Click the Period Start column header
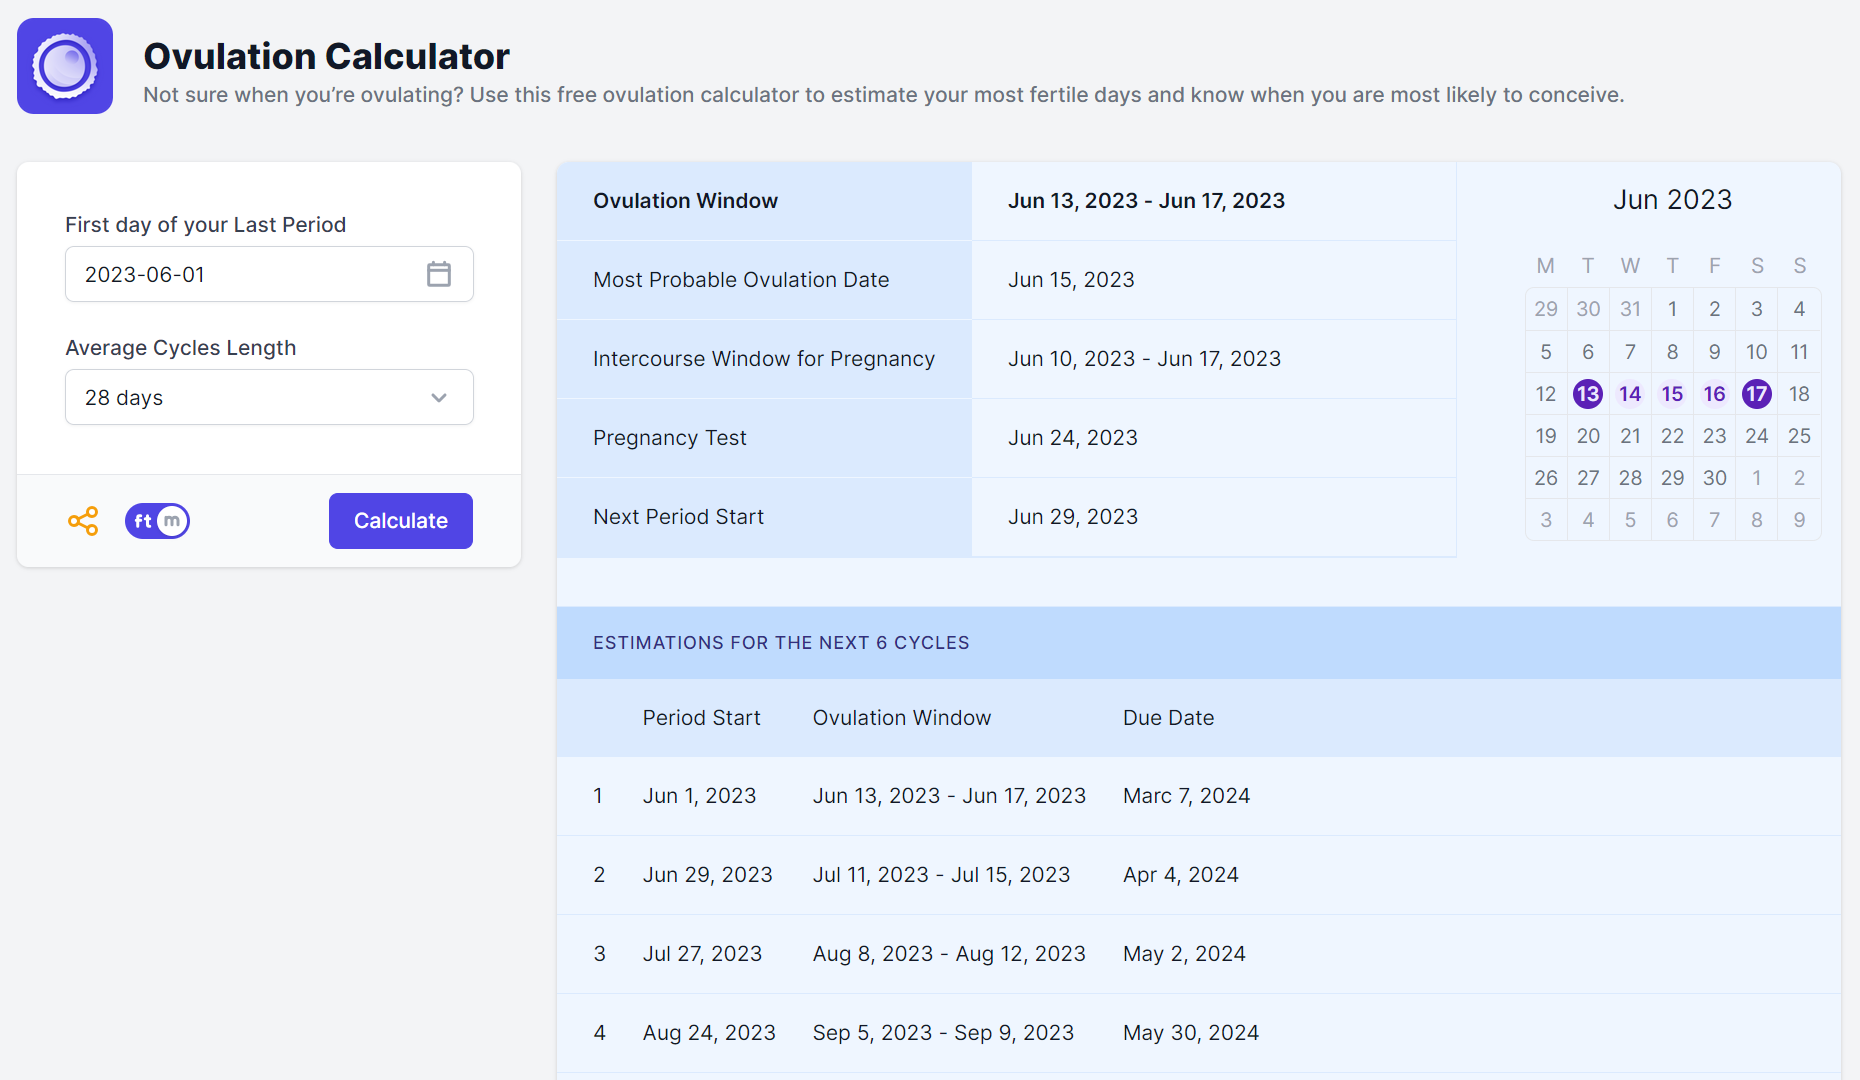 (x=701, y=718)
